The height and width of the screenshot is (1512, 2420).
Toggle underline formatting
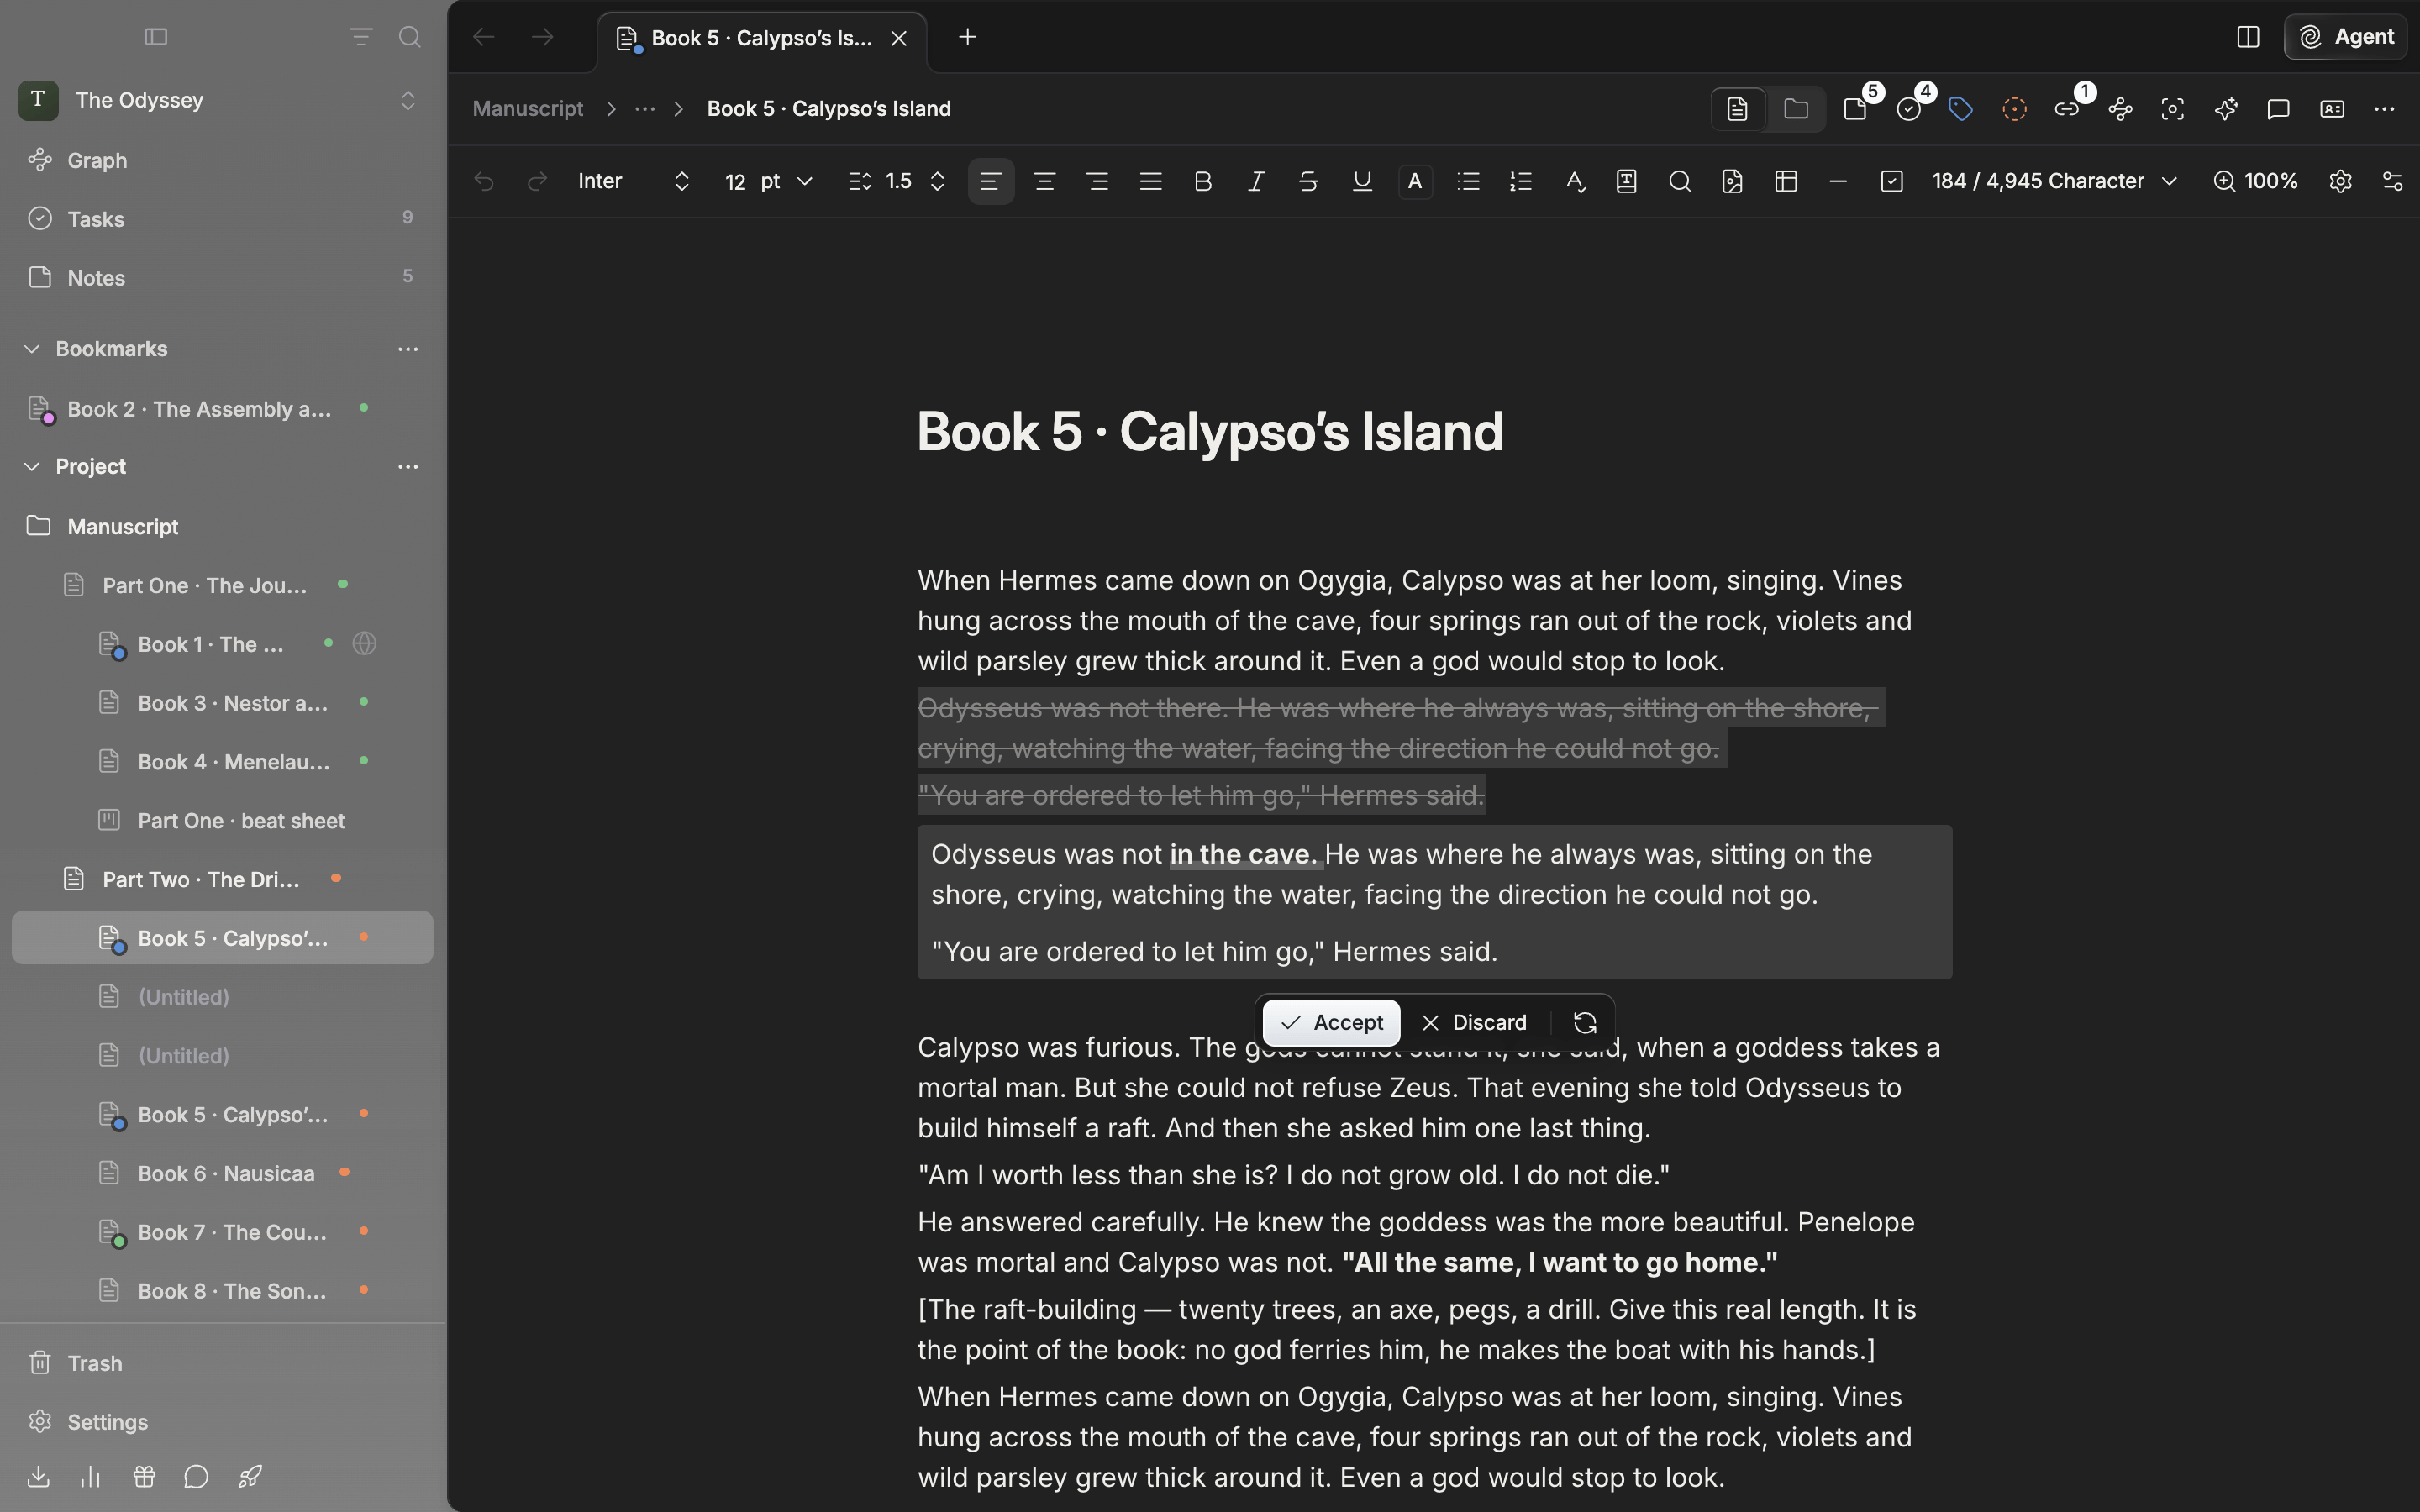(x=1362, y=181)
